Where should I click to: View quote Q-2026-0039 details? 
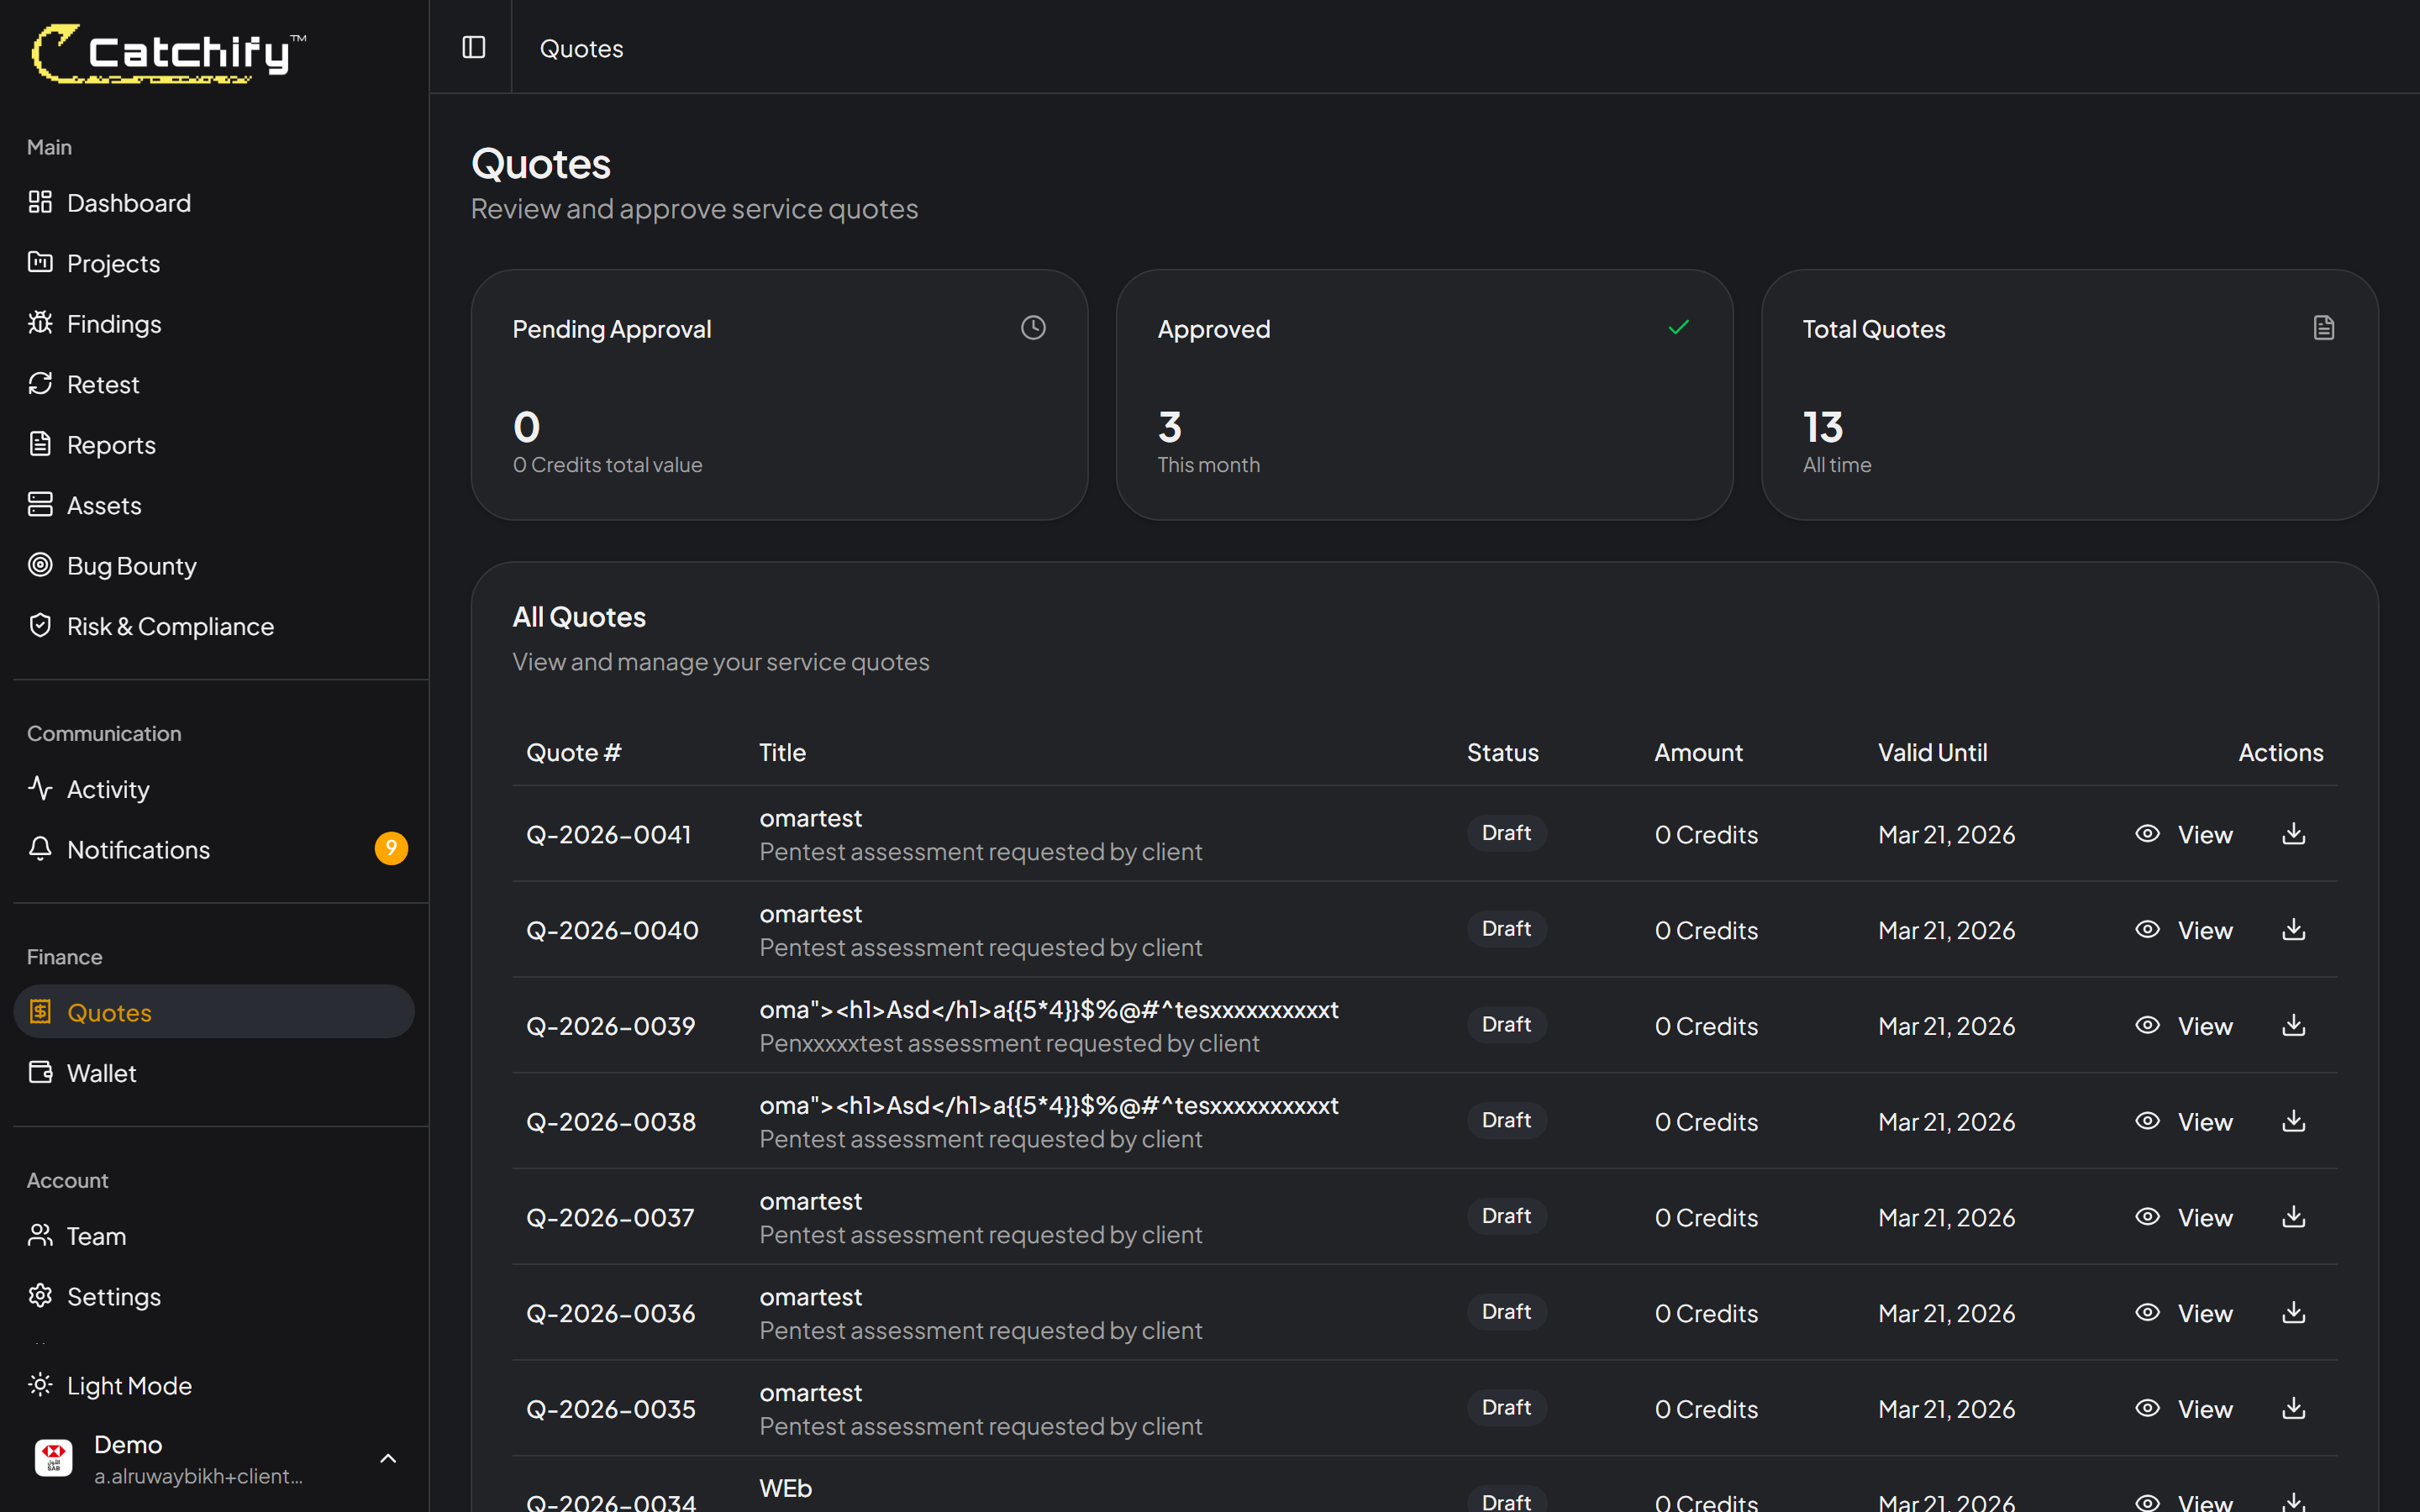(2205, 1025)
